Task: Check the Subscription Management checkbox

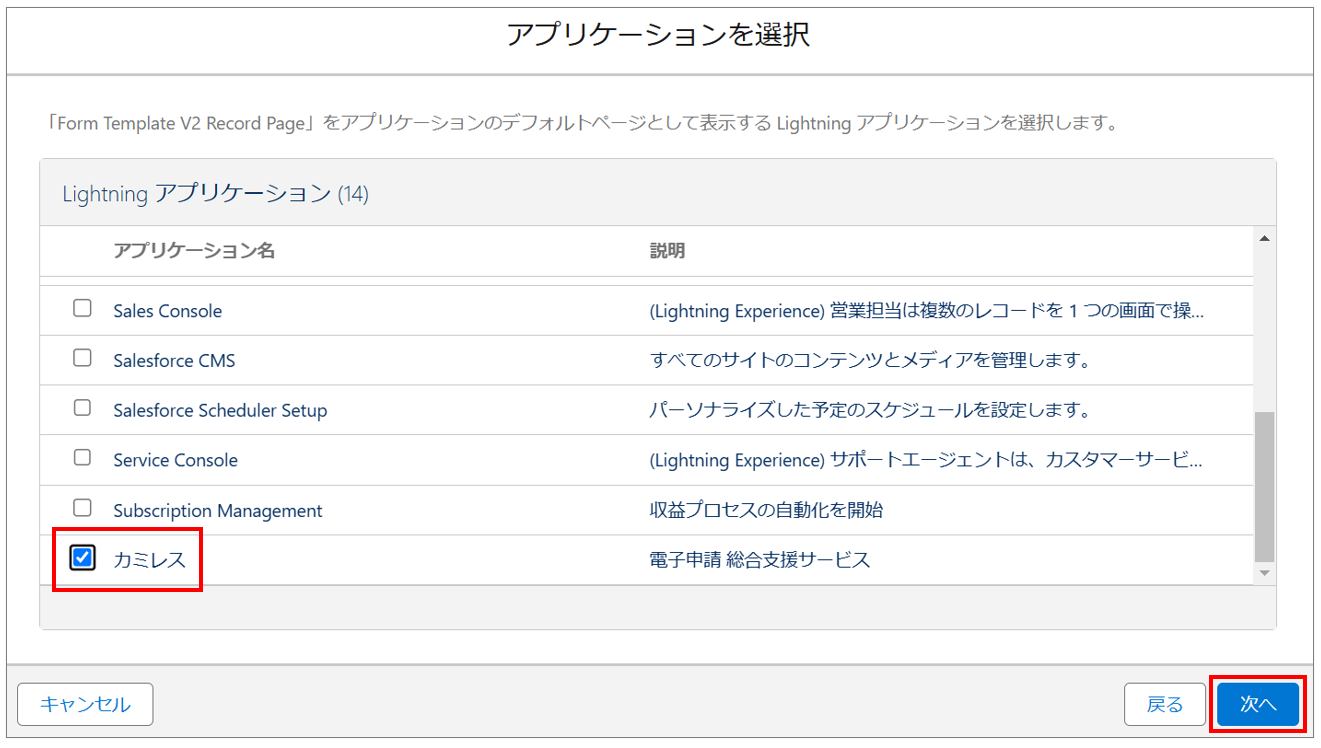Action: [x=83, y=508]
